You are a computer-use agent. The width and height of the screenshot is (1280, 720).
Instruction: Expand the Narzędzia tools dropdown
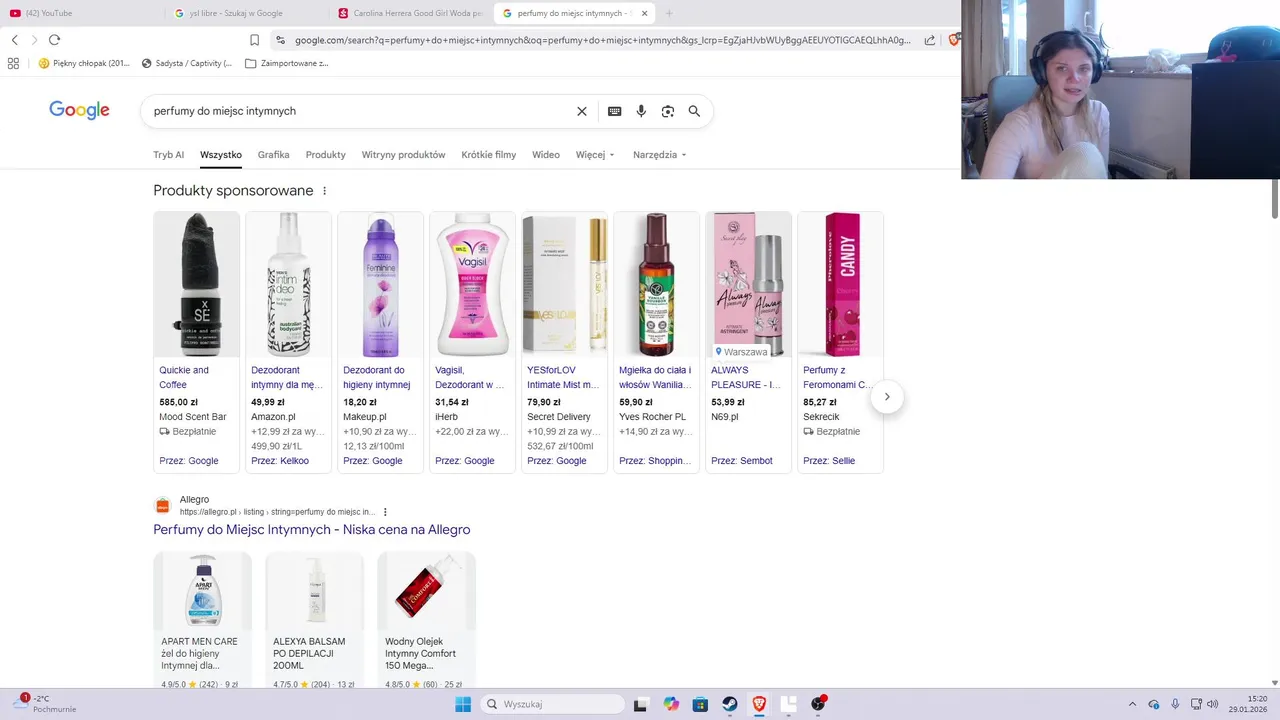659,155
